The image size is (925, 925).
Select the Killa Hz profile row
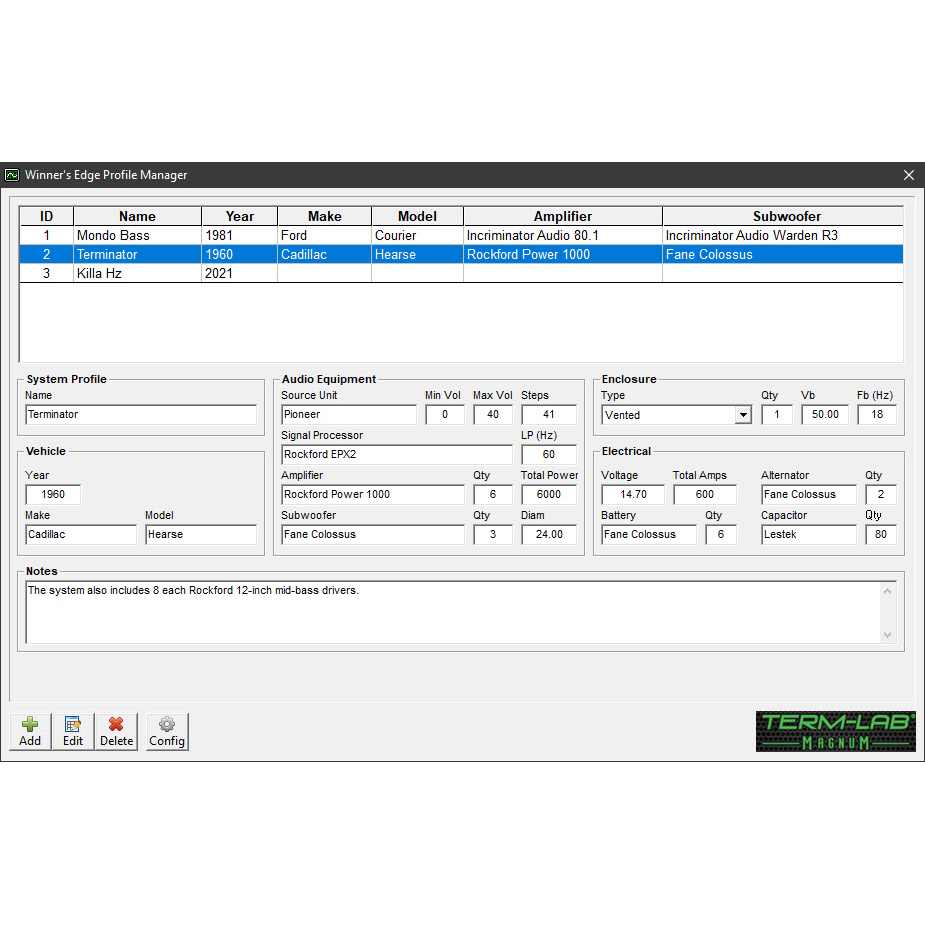point(100,273)
